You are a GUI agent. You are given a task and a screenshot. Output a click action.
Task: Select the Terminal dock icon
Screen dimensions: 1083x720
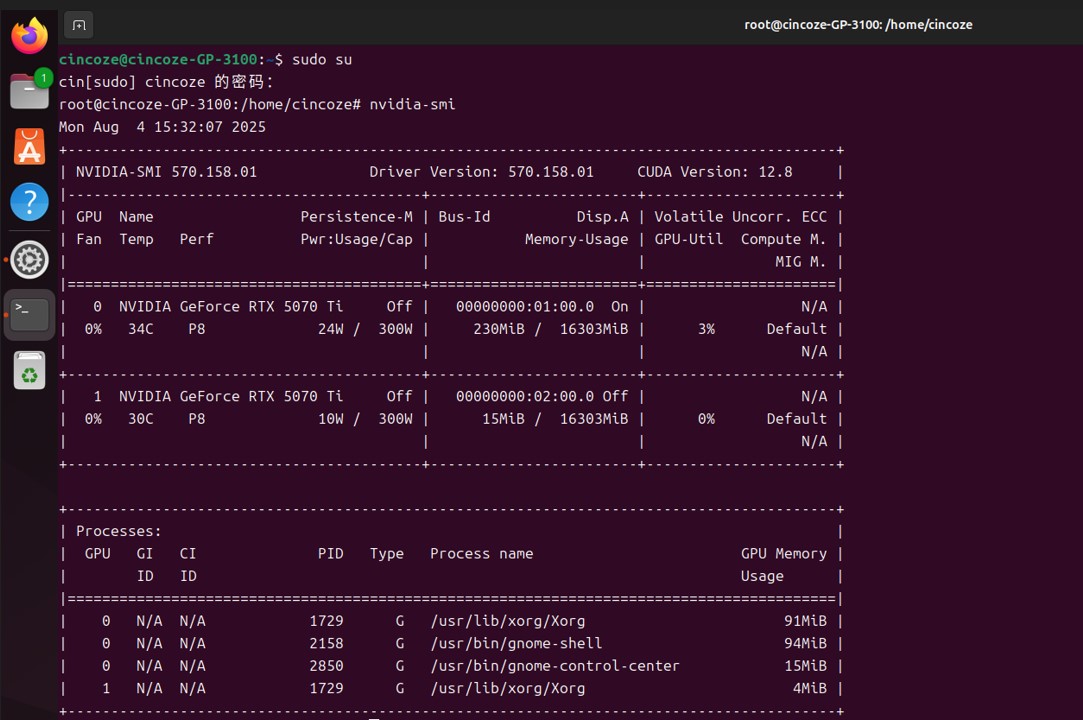point(29,314)
